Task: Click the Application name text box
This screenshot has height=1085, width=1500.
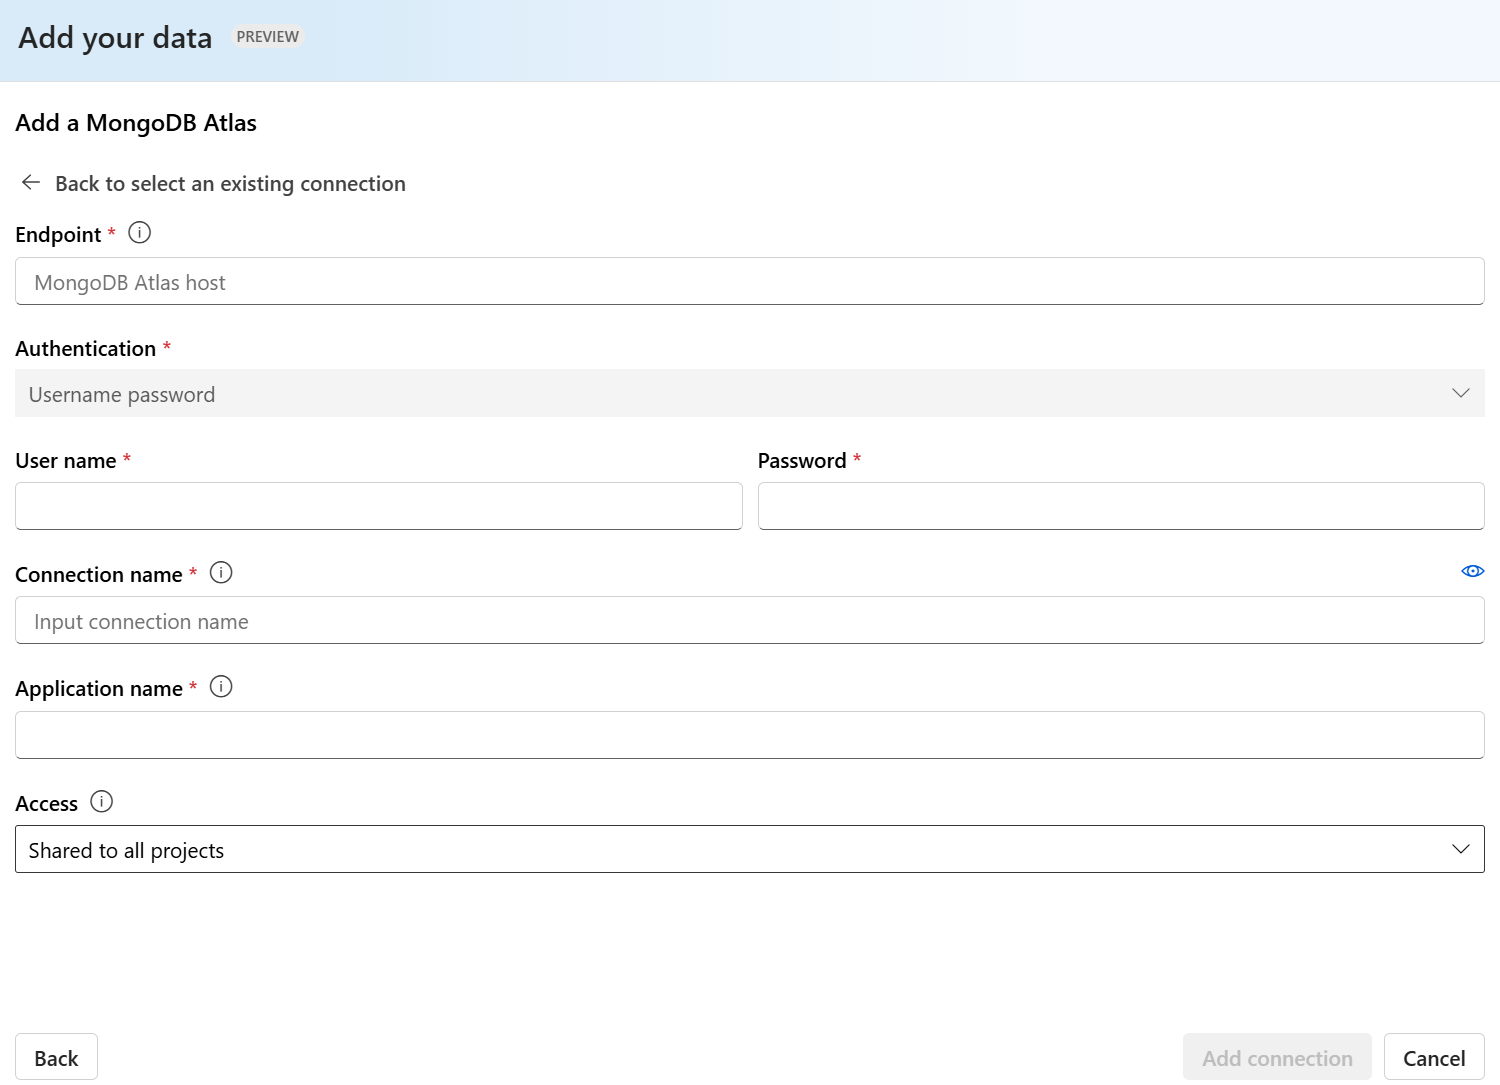Action: 749,735
